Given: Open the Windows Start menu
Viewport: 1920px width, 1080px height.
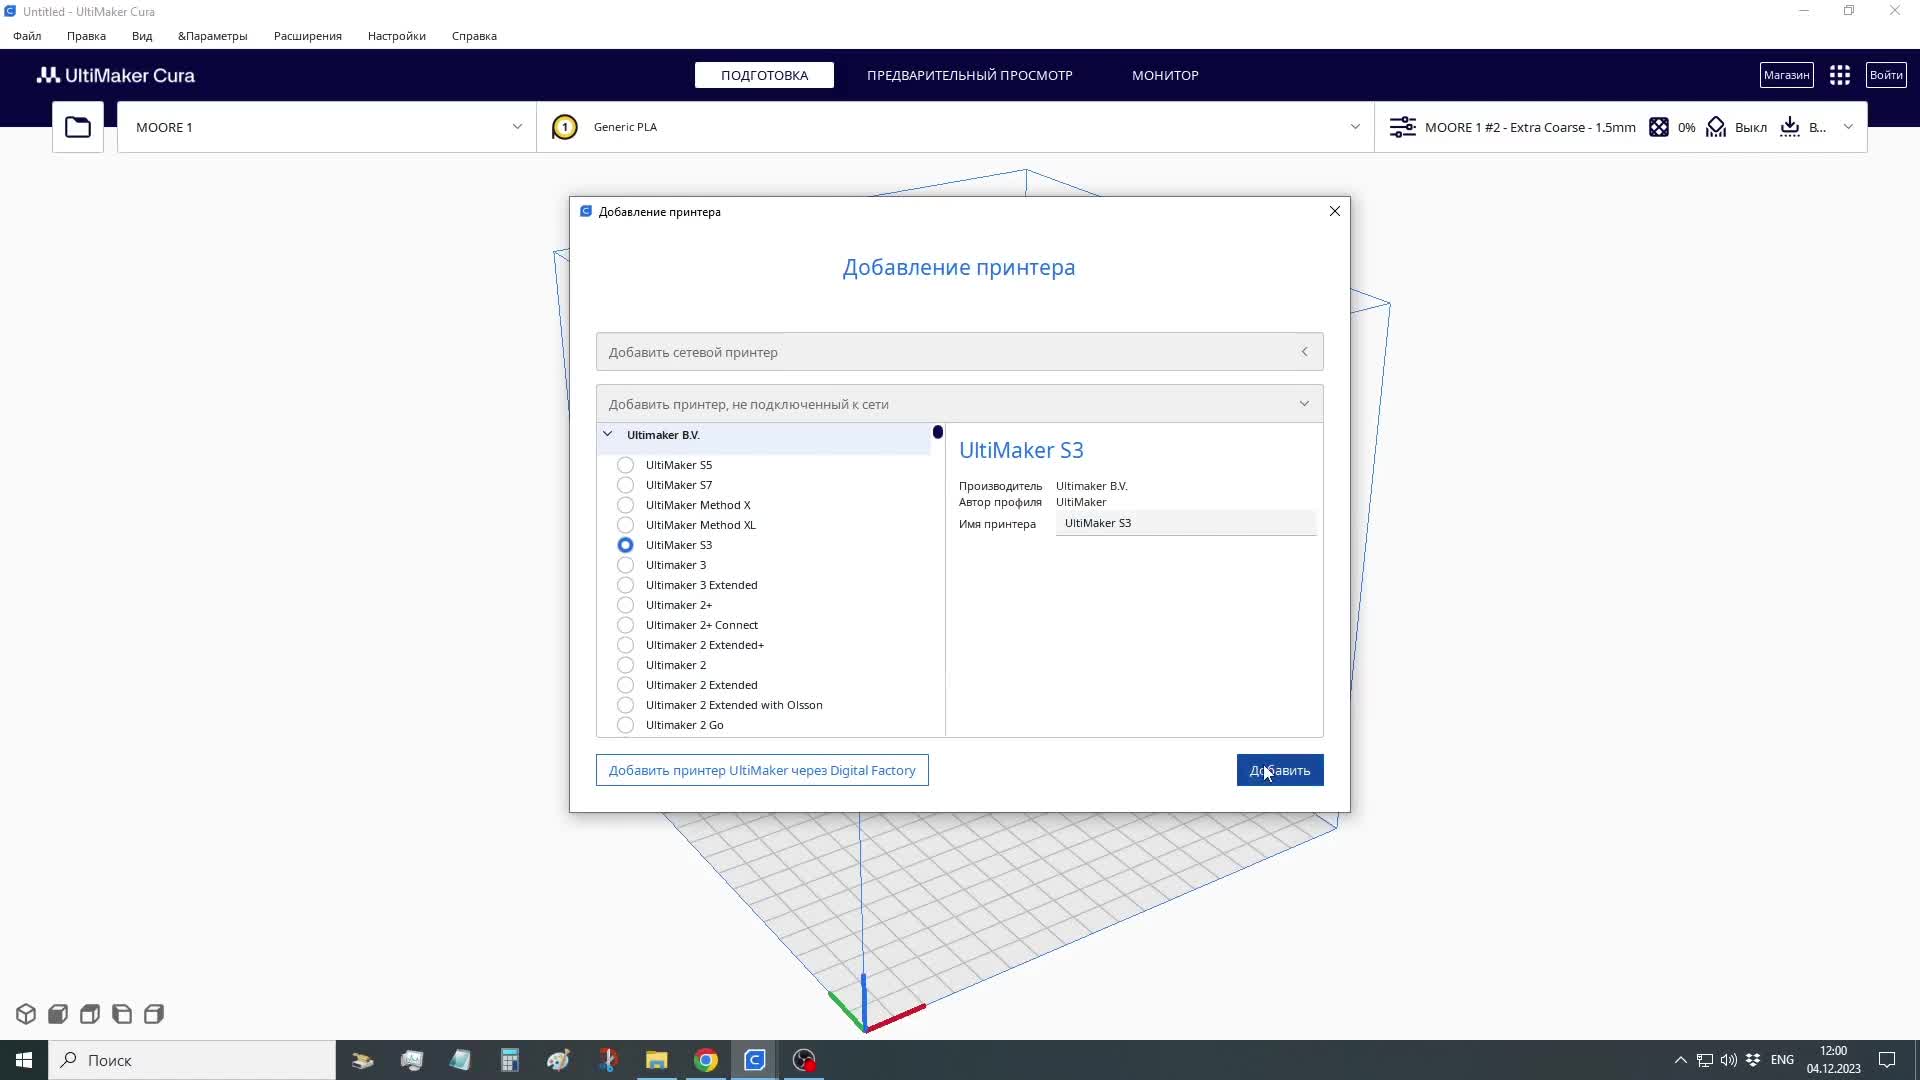Looking at the screenshot, I should pos(24,1060).
